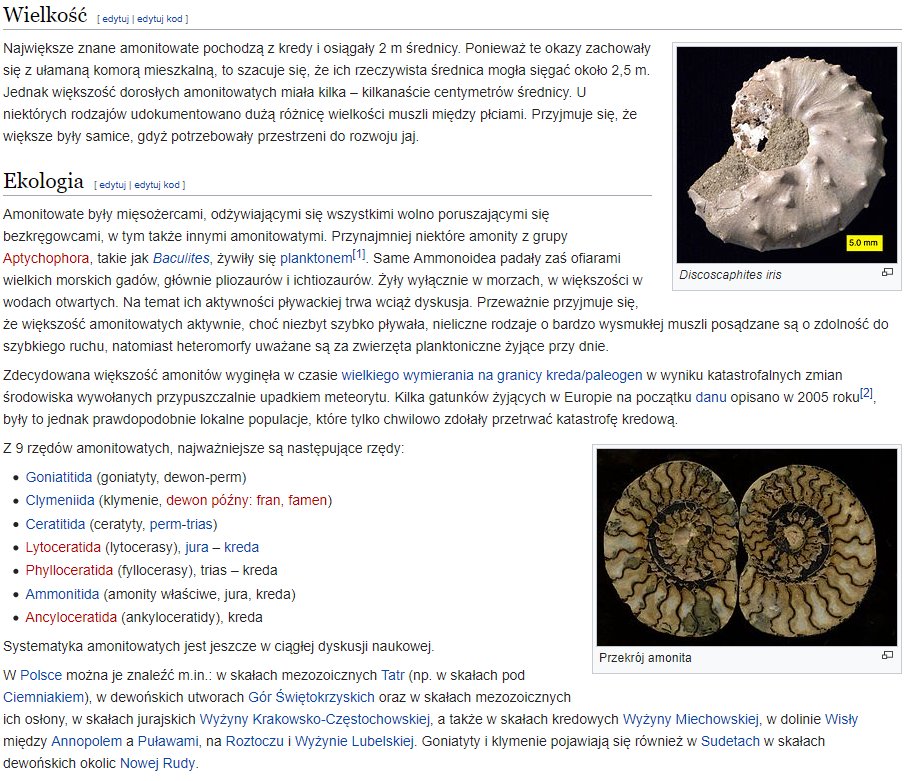Click 'edytuj kod' next to Ekologia heading

(157, 185)
